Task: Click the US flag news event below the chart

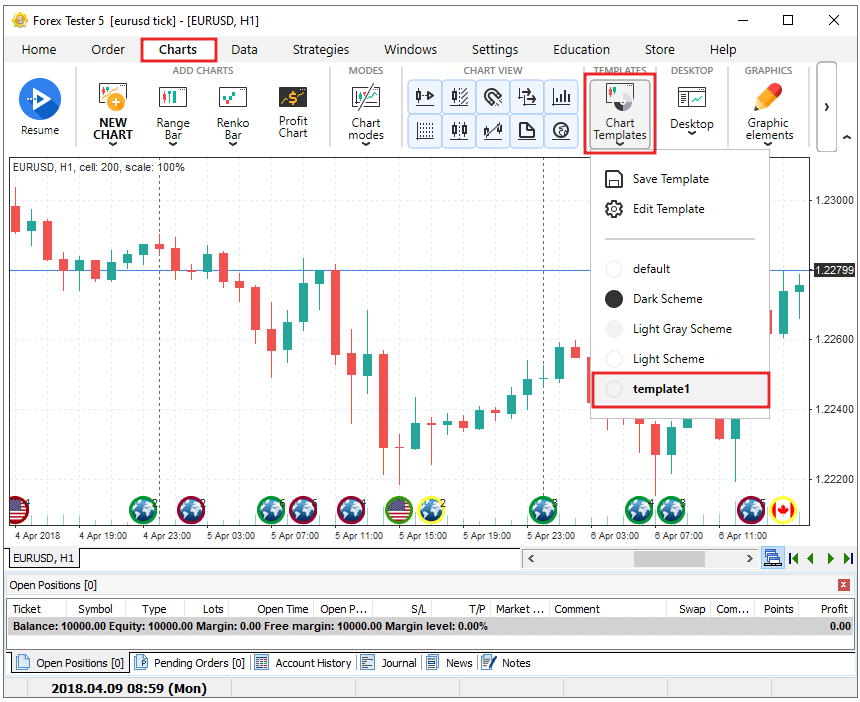Action: (399, 510)
